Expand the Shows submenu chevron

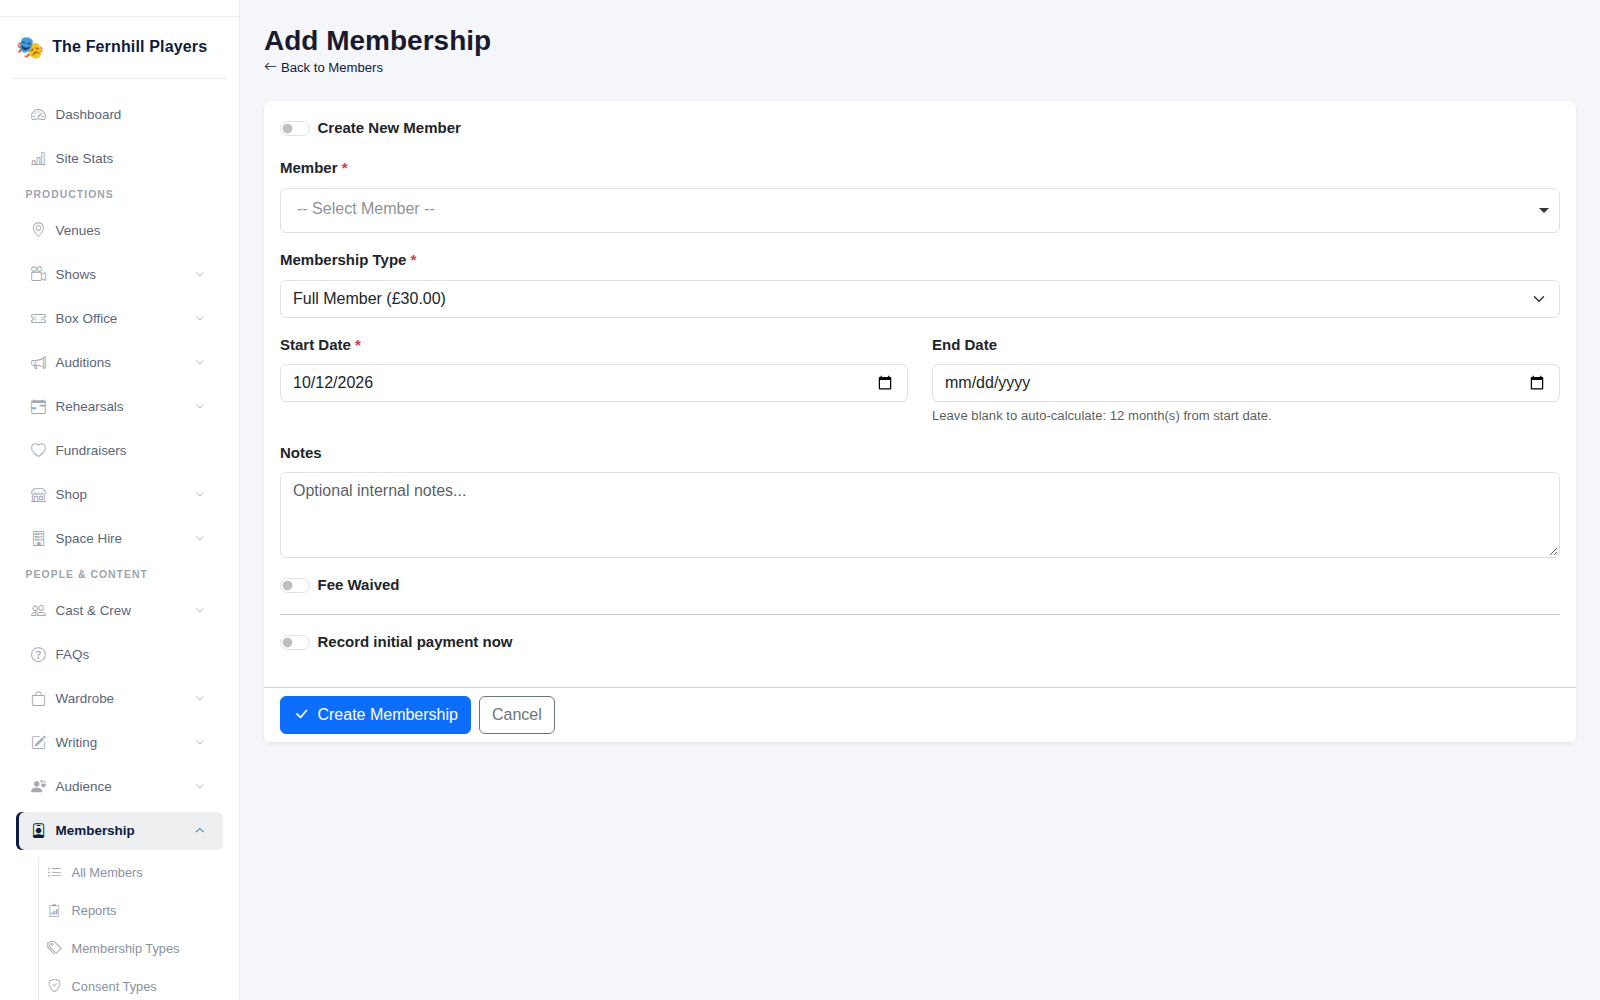tap(200, 275)
